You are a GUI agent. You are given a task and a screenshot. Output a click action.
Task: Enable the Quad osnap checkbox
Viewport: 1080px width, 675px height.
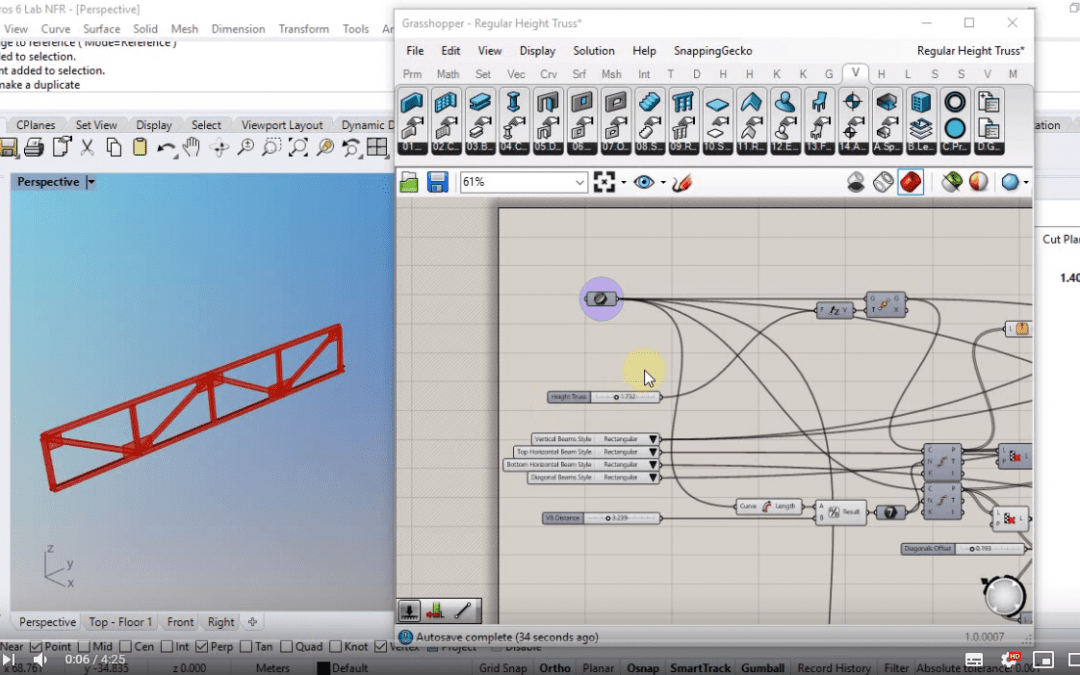tap(286, 647)
